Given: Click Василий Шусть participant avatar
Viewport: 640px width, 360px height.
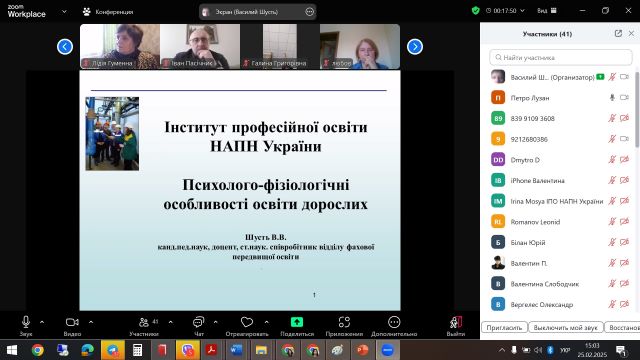Looking at the screenshot, I should click(x=498, y=77).
